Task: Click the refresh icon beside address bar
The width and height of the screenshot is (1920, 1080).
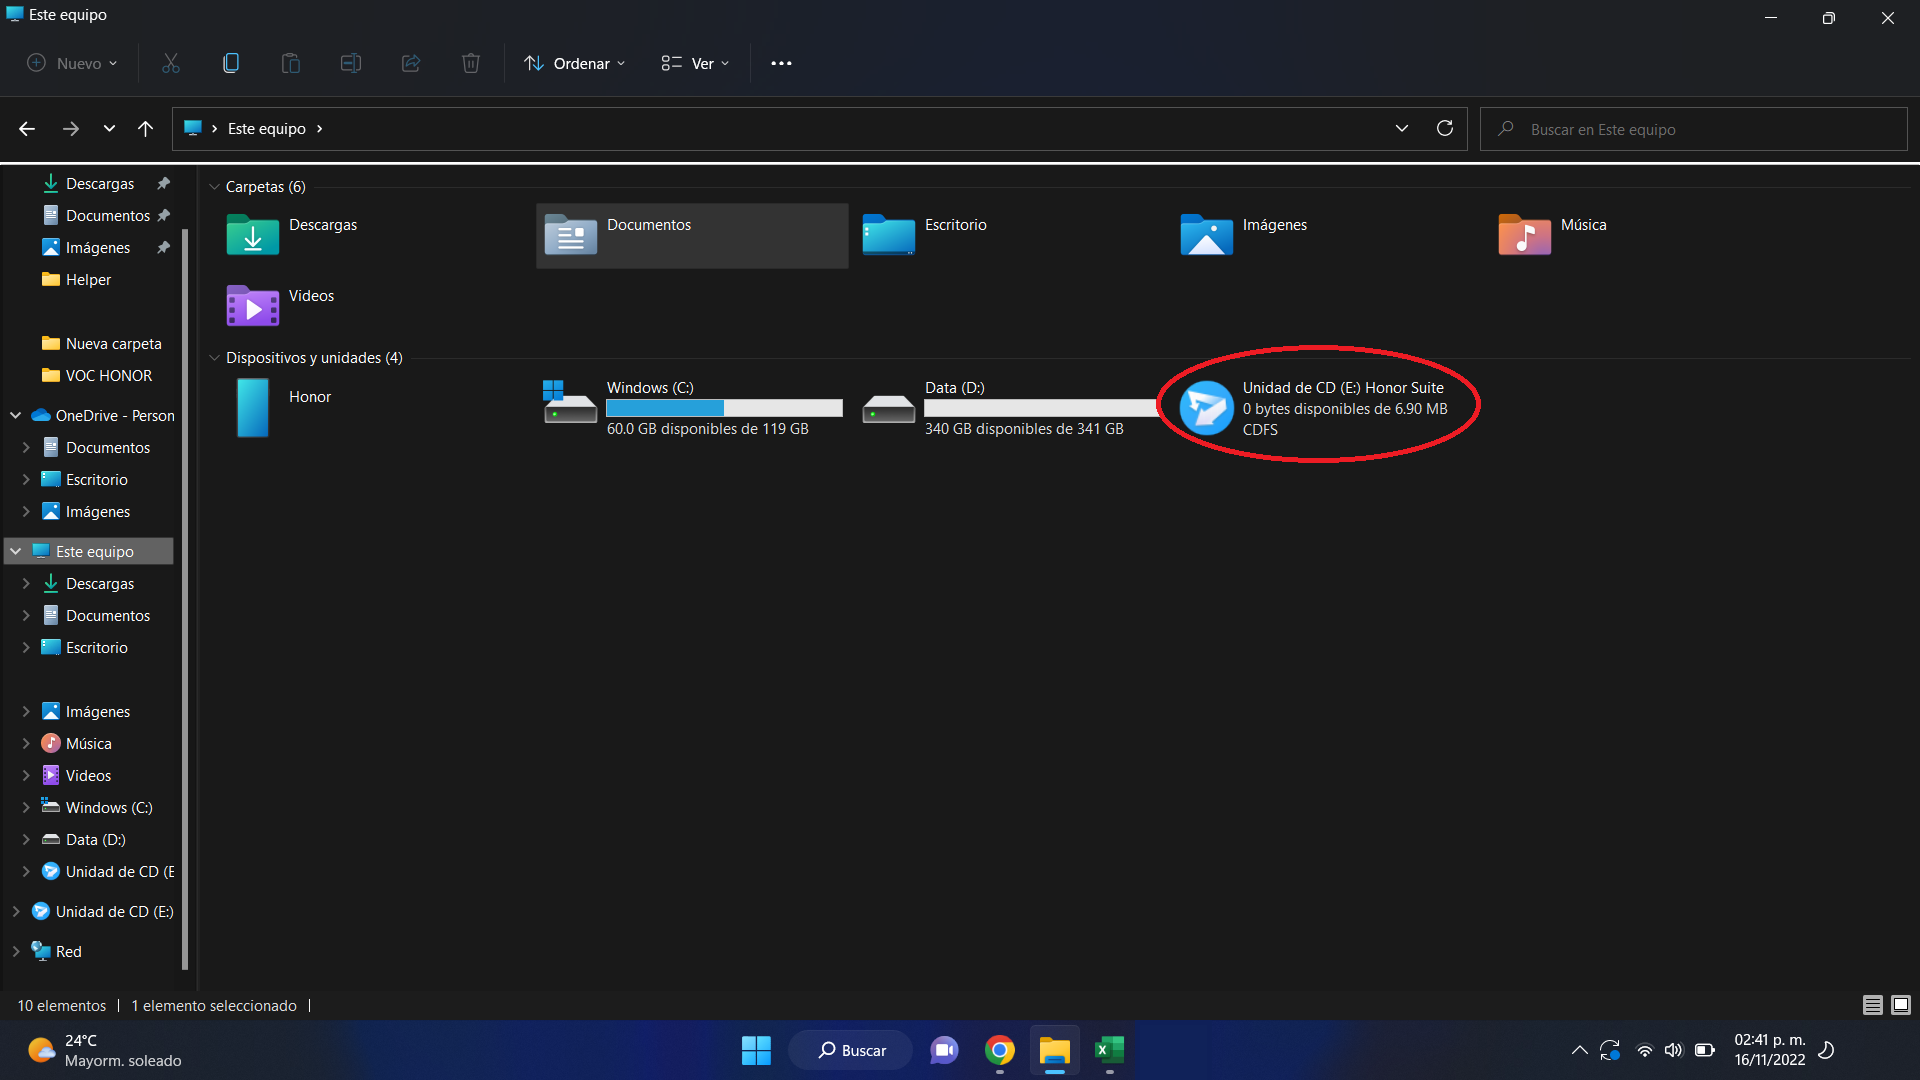Action: click(x=1444, y=128)
